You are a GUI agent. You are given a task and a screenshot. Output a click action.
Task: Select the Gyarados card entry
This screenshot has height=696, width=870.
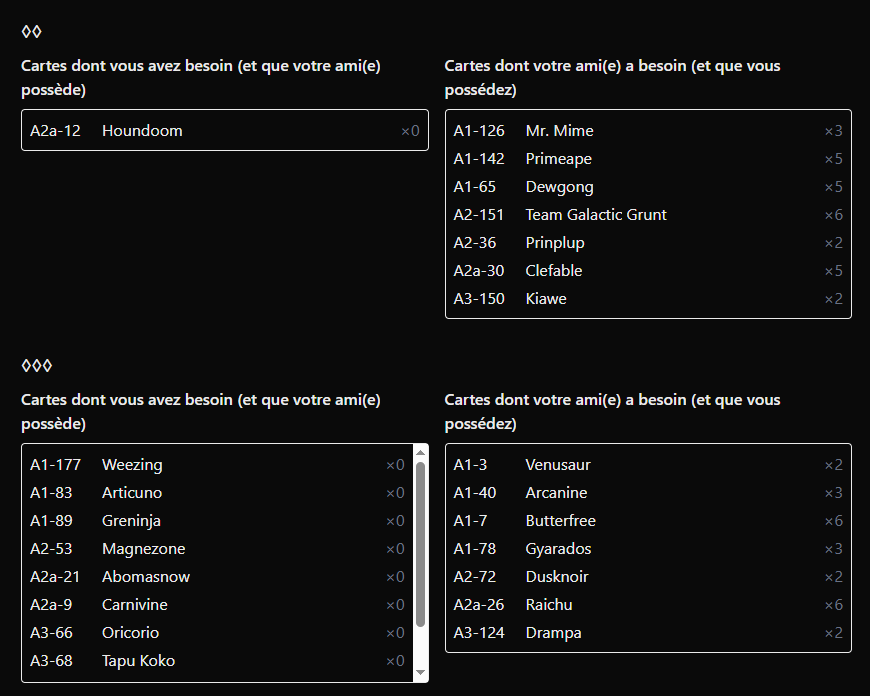(x=647, y=549)
